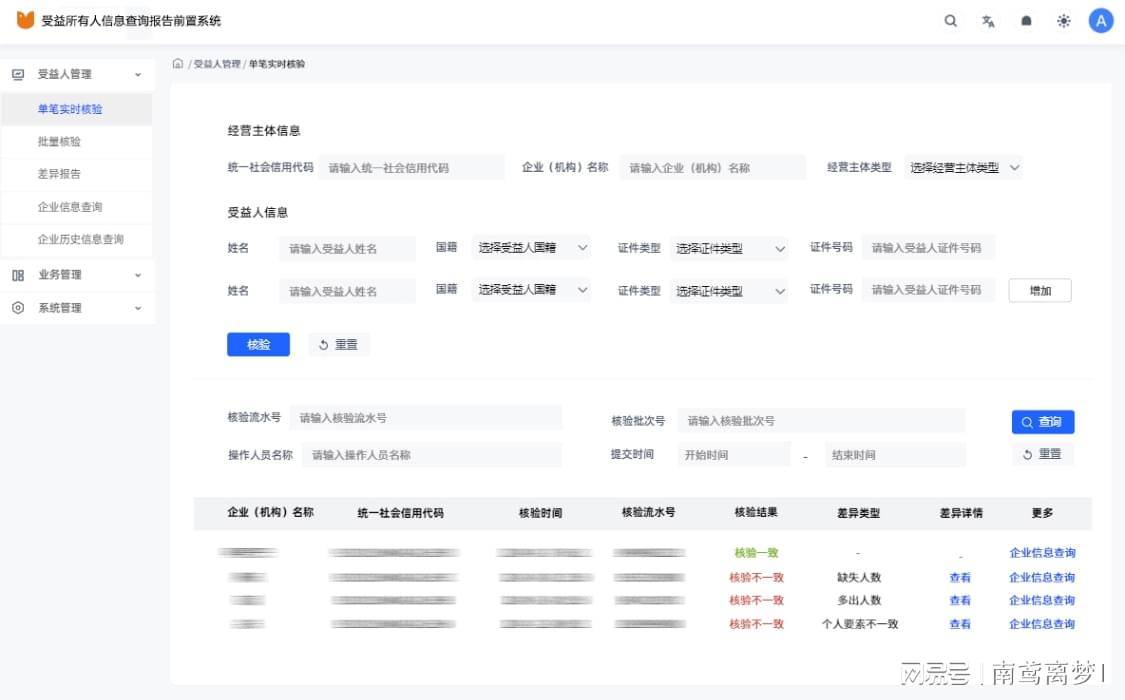Open second row 选择证件类型 dropdown
The height and width of the screenshot is (700, 1125).
(x=729, y=291)
